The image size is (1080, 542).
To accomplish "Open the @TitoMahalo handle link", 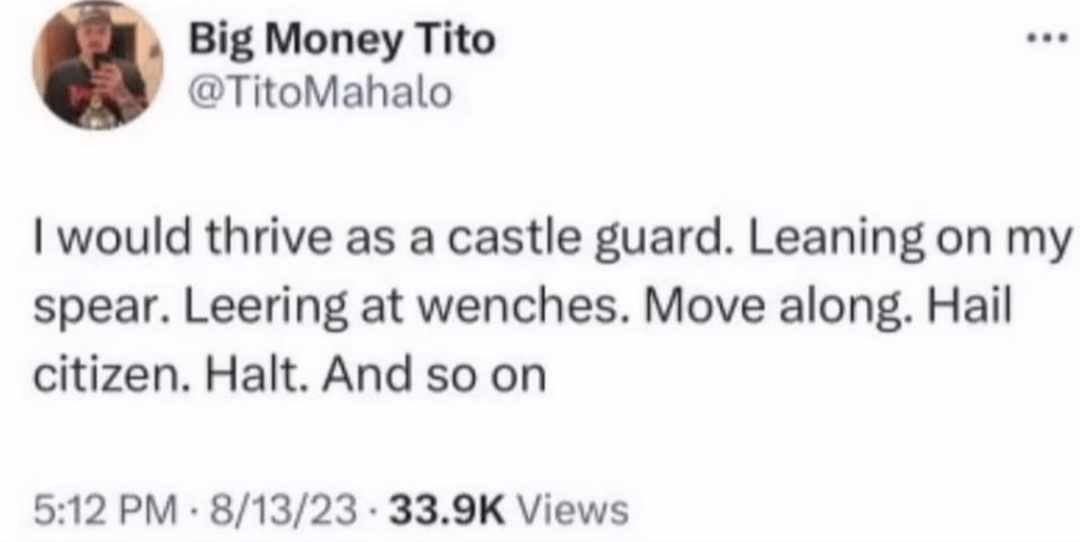I will click(320, 93).
